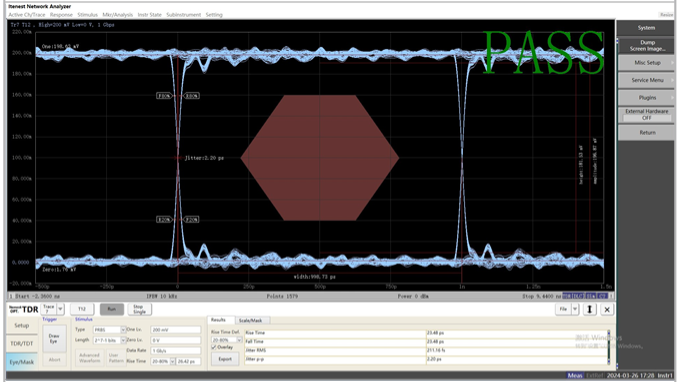Click the IFBW 10 kHz status text
The width and height of the screenshot is (678, 382).
point(162,296)
